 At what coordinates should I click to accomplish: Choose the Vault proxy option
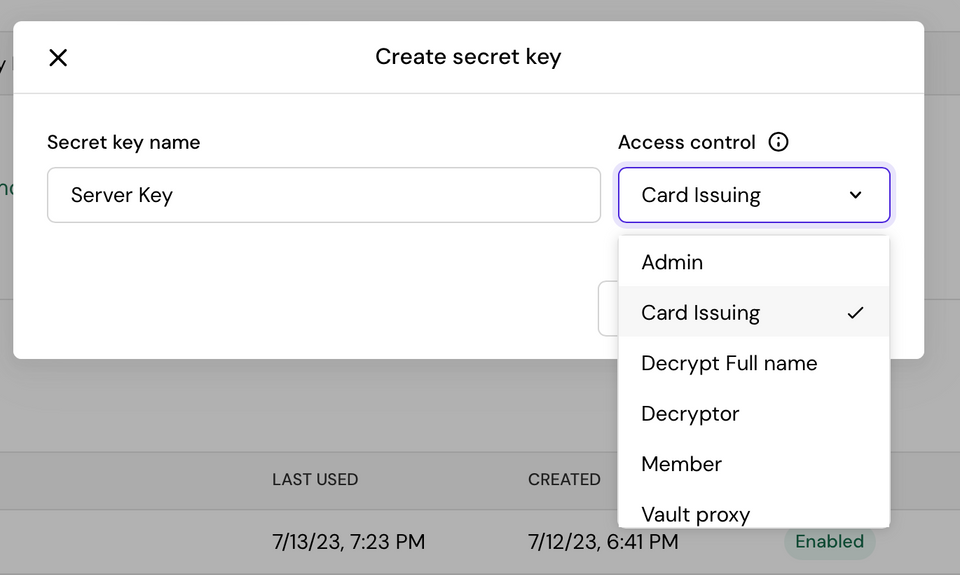point(695,514)
